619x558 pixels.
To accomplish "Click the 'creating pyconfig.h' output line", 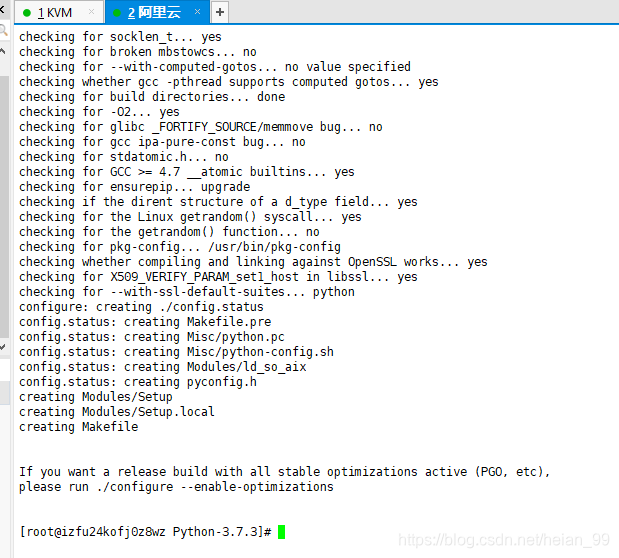I will (138, 382).
